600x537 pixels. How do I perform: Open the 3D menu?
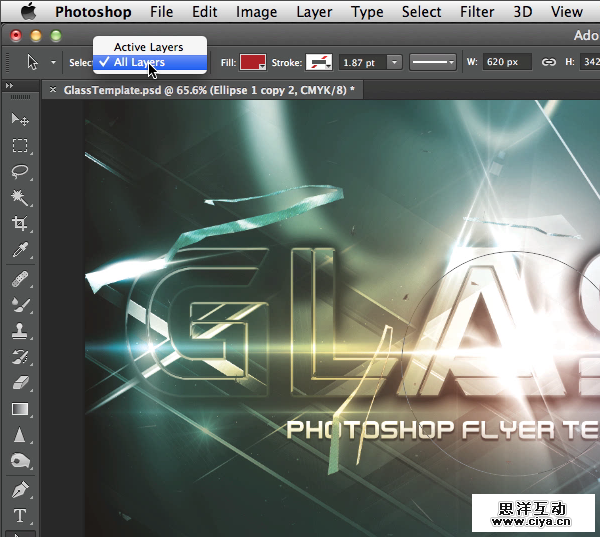coord(522,12)
